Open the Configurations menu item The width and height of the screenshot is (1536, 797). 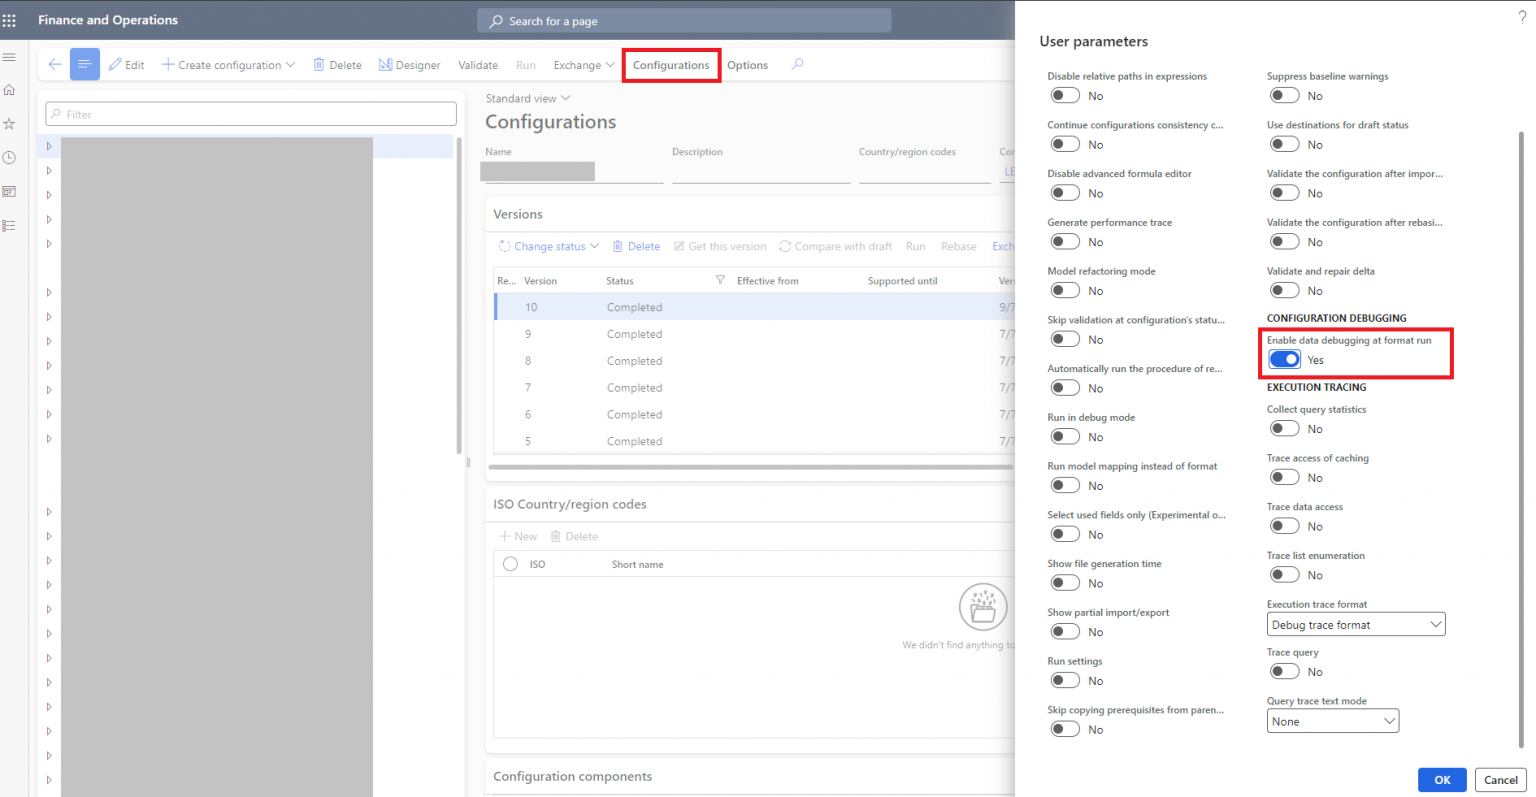pyautogui.click(x=671, y=64)
